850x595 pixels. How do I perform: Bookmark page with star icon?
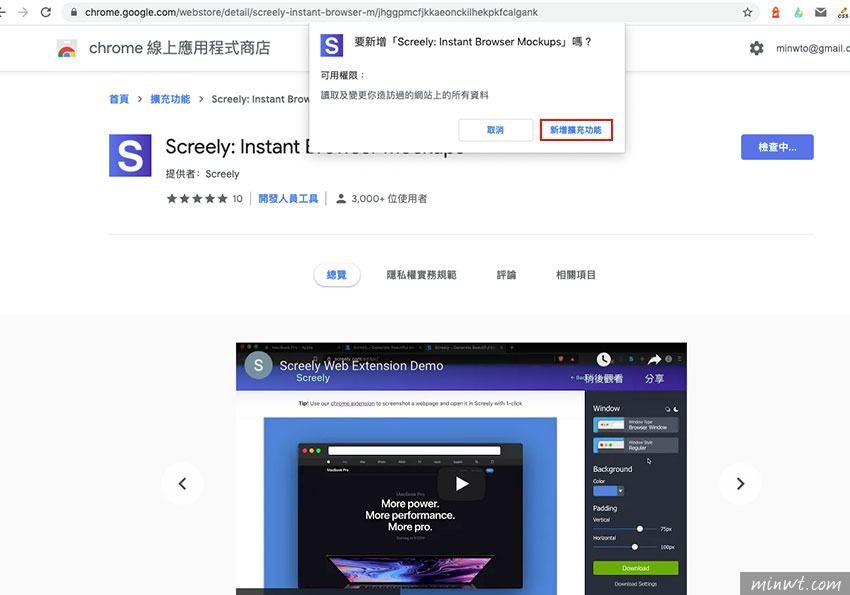(x=748, y=12)
